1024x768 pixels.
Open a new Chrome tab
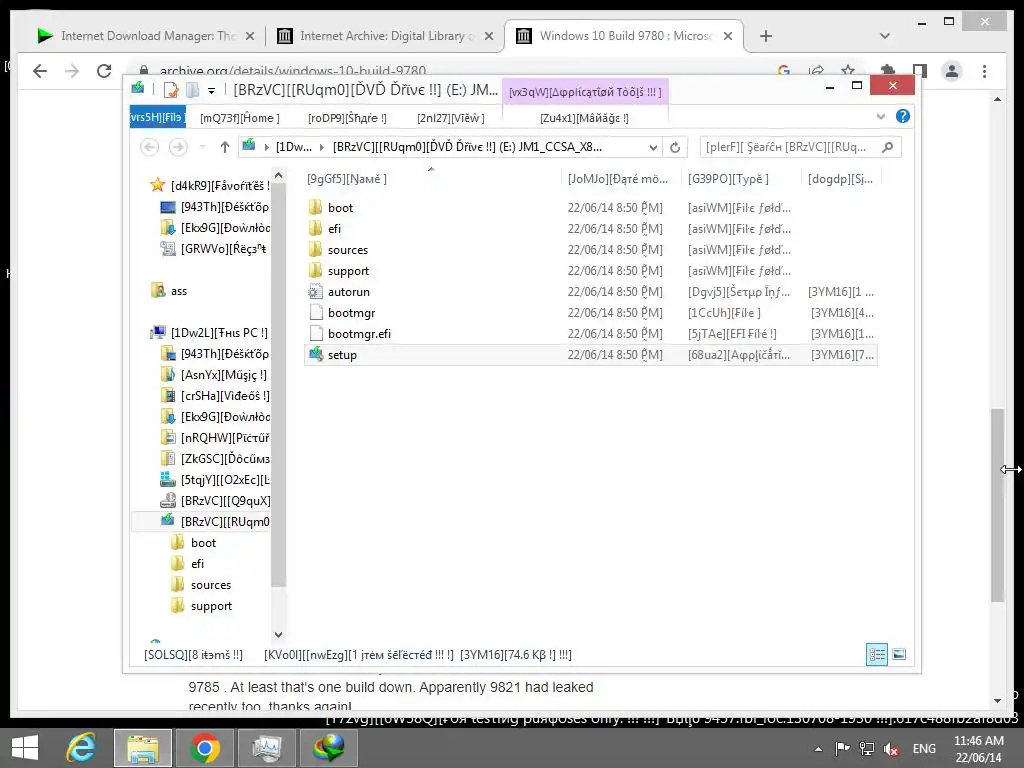point(766,36)
